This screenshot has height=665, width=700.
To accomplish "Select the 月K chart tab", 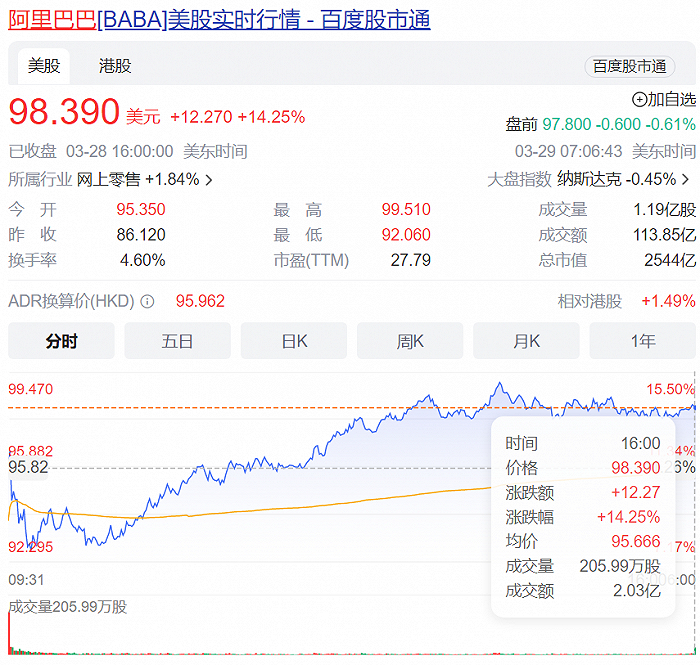I will tap(526, 341).
